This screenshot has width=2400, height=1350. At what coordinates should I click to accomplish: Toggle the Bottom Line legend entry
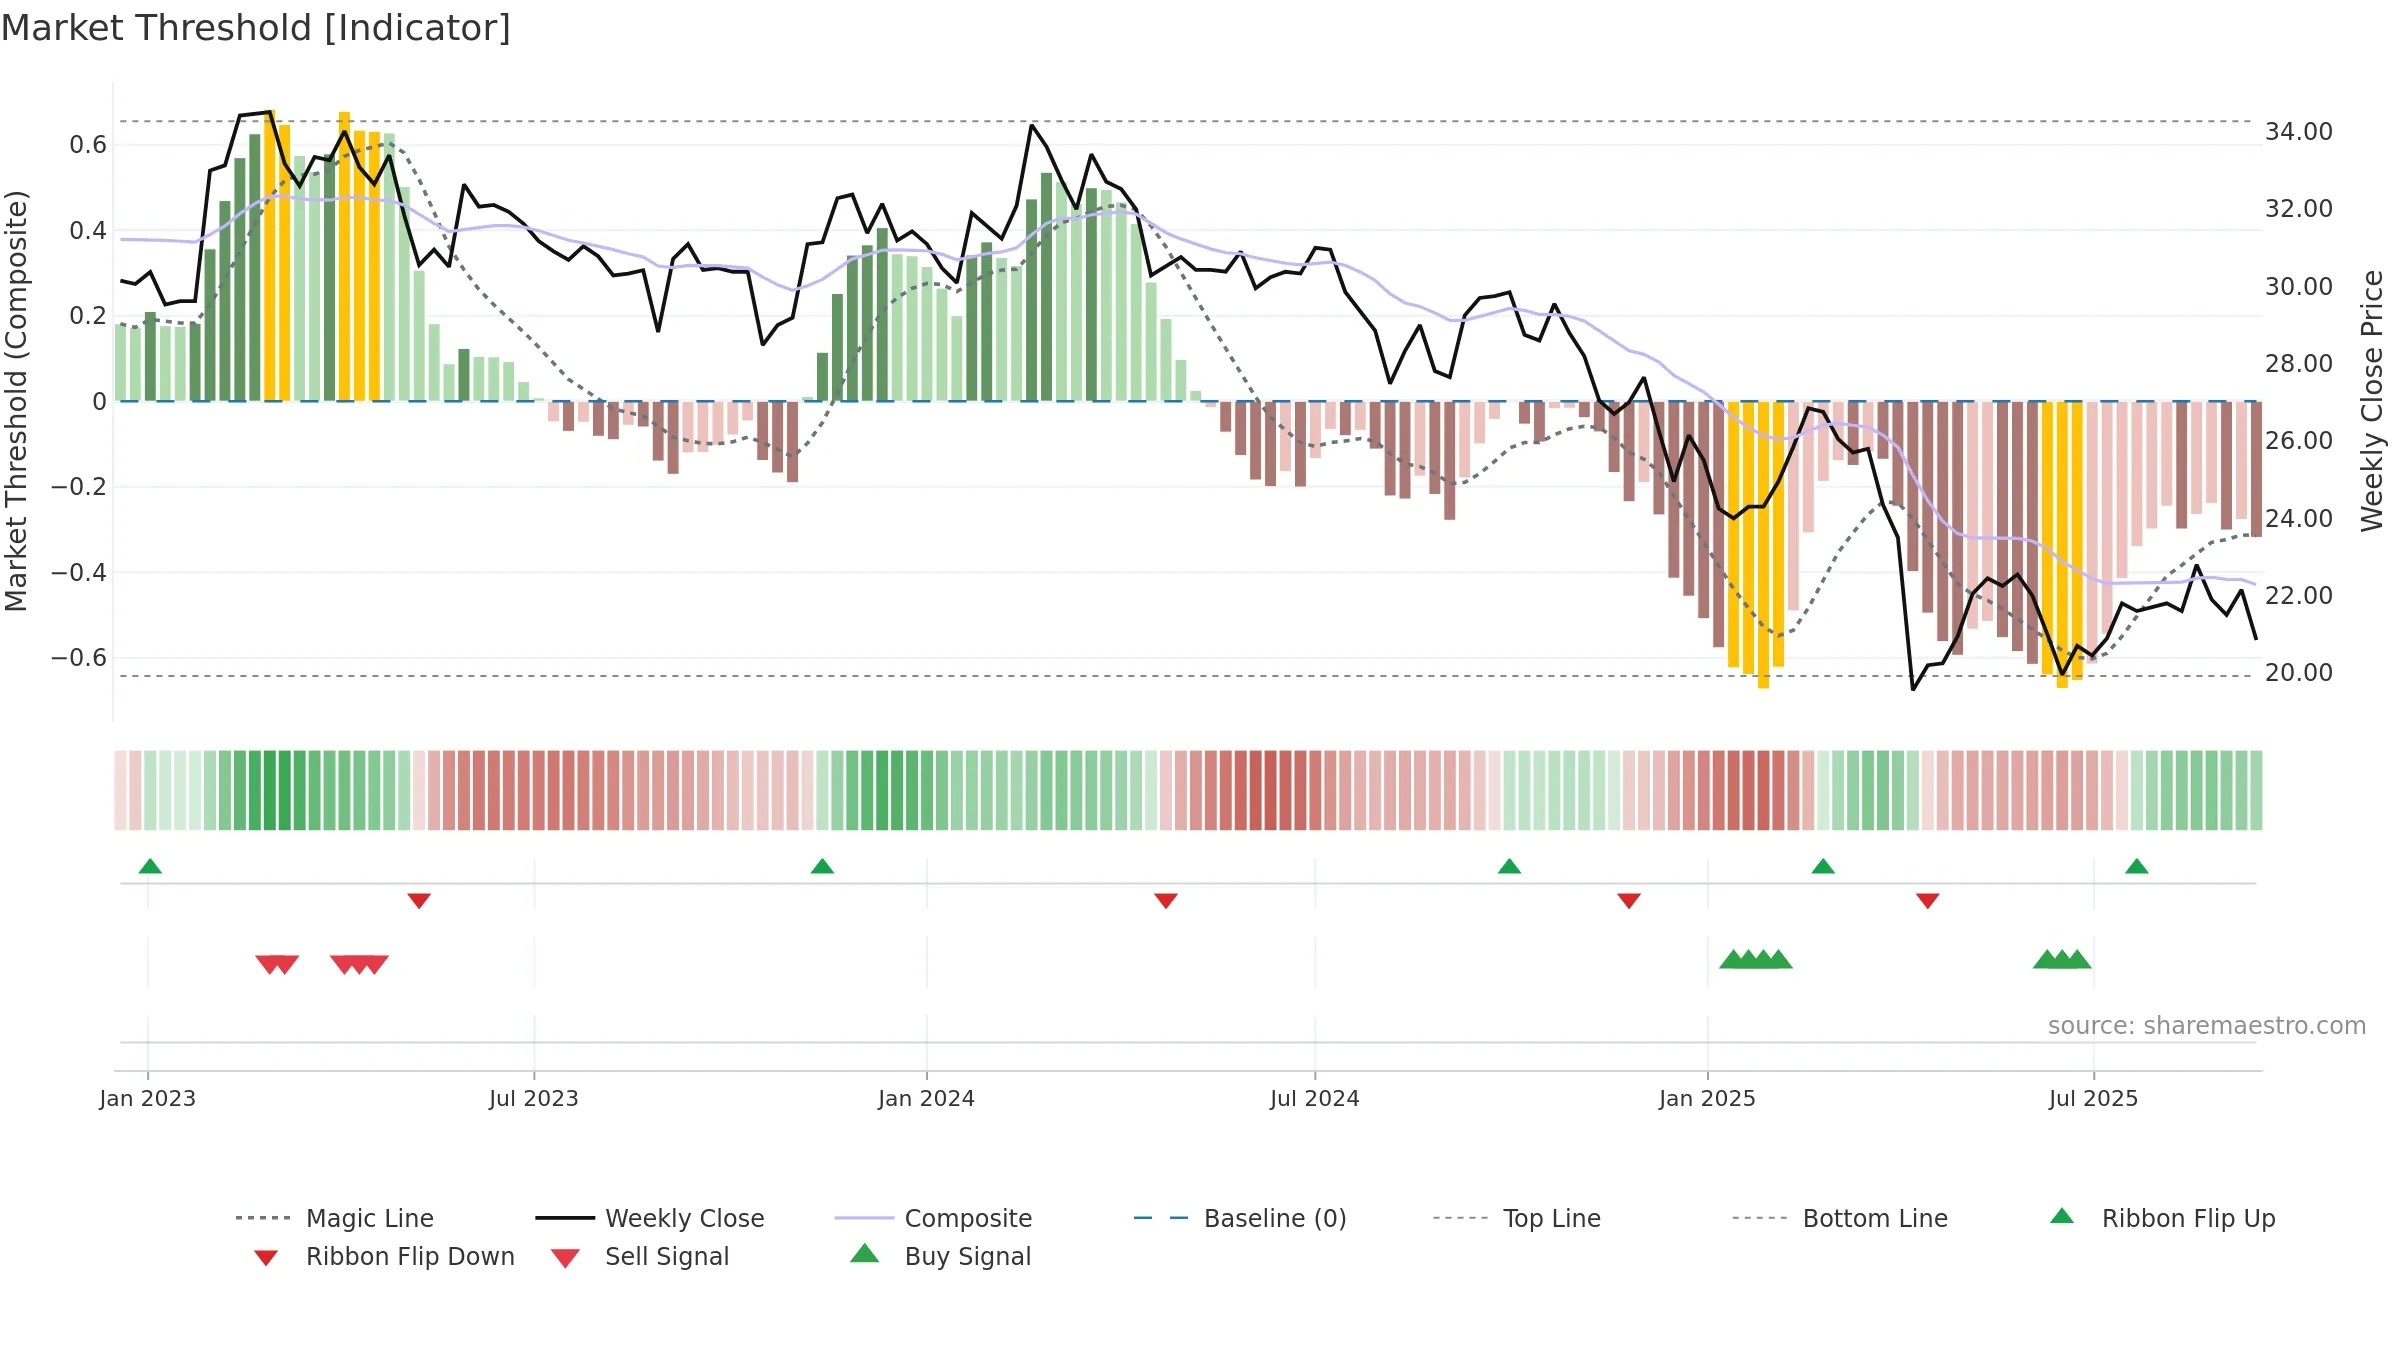click(x=1840, y=1218)
